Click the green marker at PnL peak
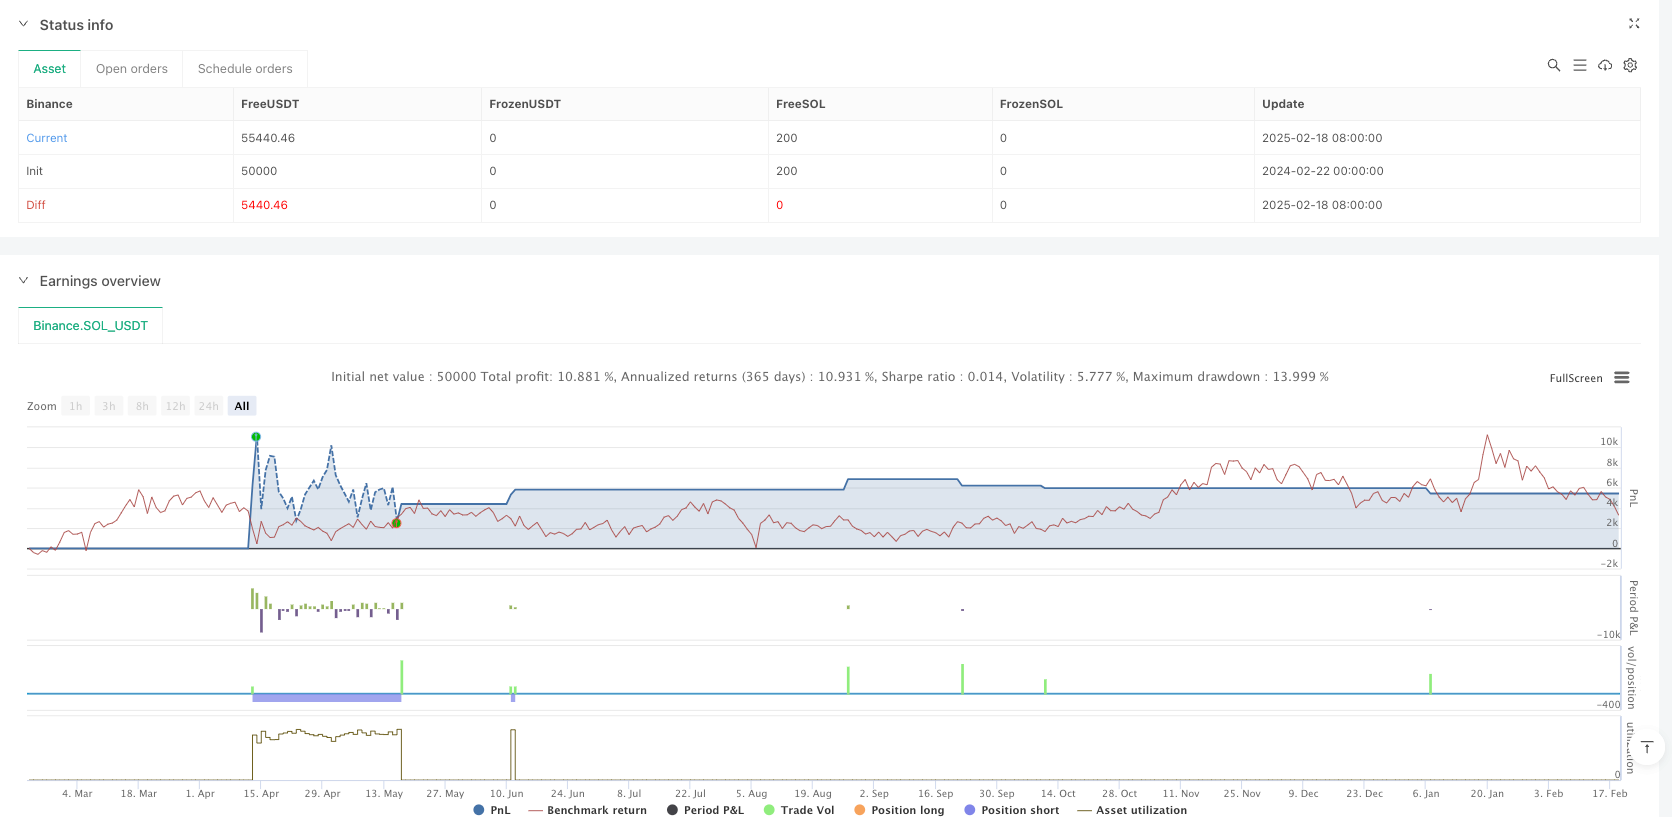Screen dimensions: 1672x817 tap(256, 437)
